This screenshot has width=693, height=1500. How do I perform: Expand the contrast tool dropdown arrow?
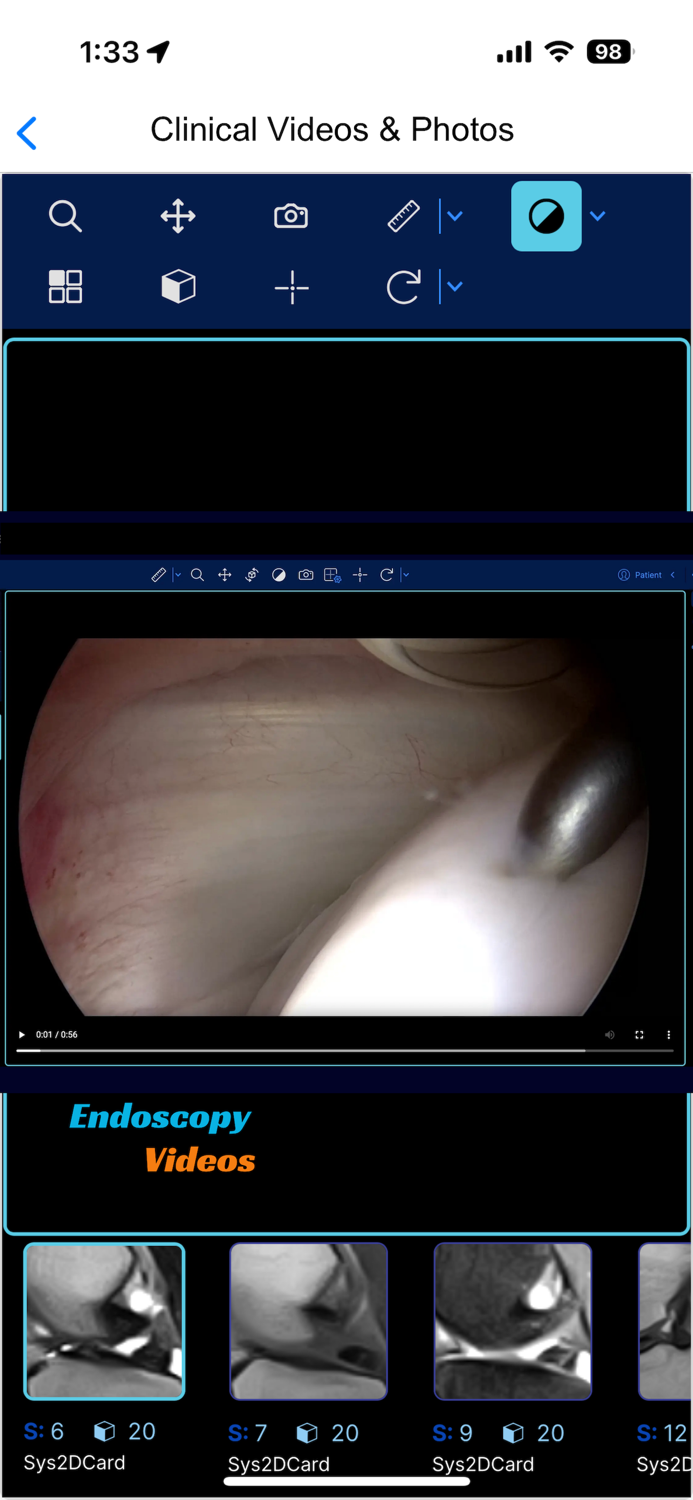pos(598,216)
